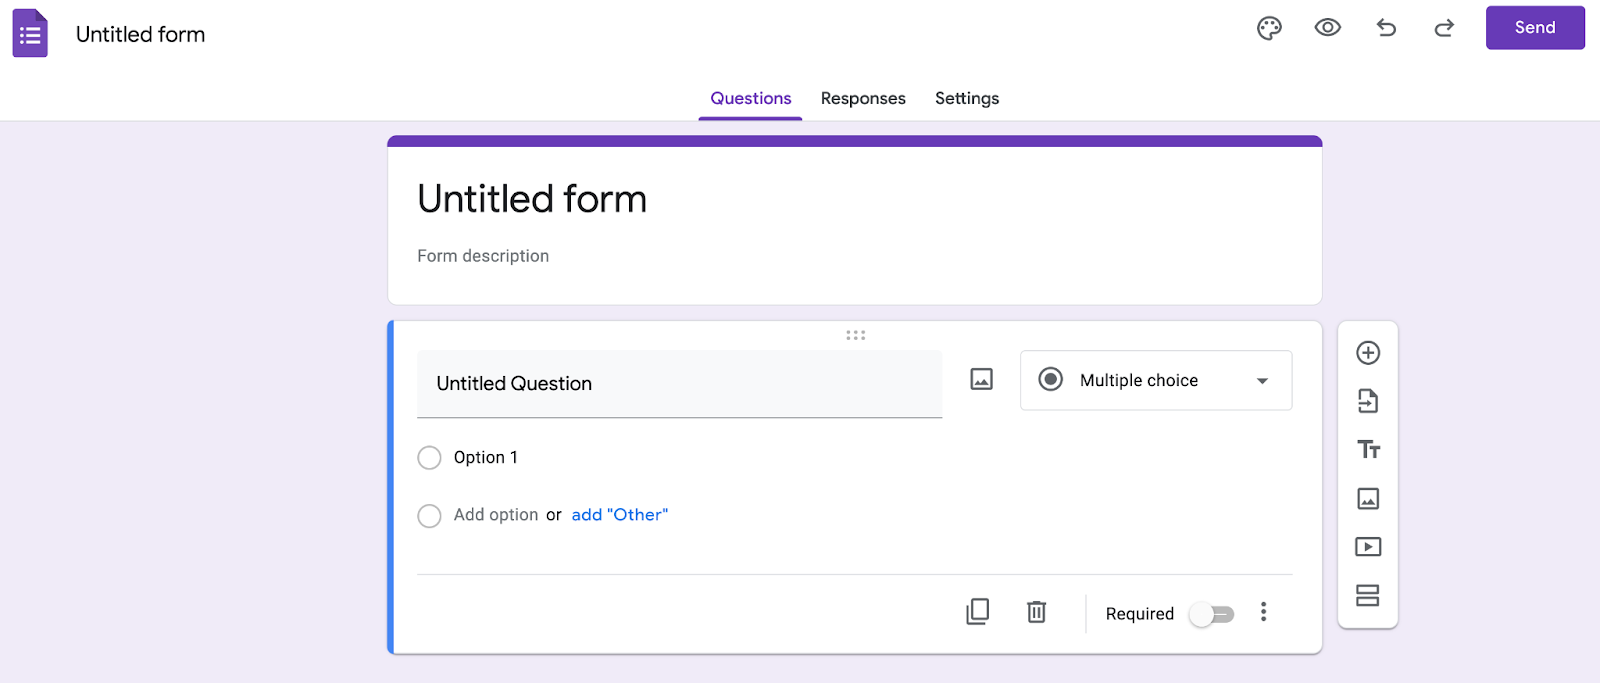The width and height of the screenshot is (1600, 683).
Task: Open the Google Forms home icon
Action: [30, 33]
